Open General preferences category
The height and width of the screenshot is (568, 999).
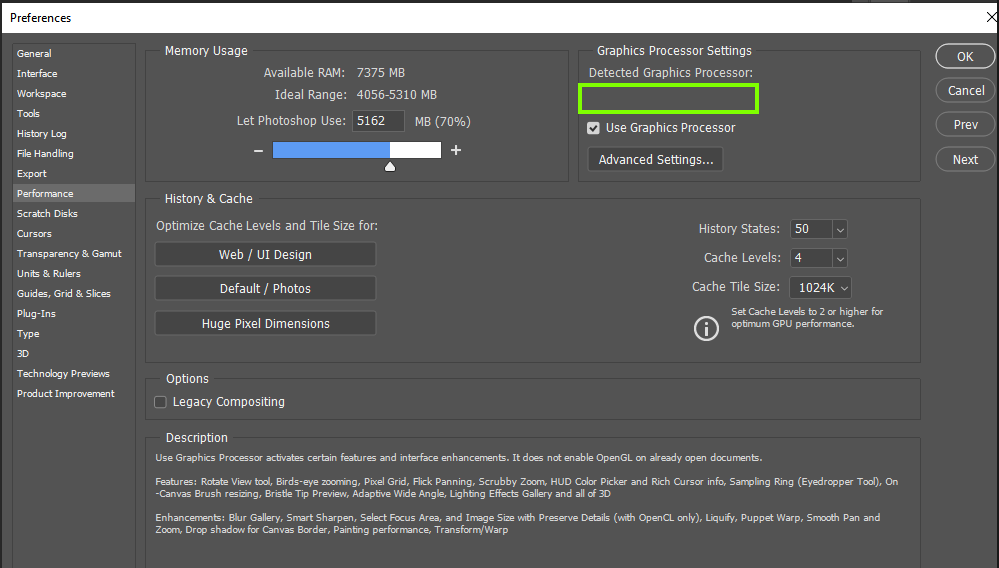coord(34,53)
